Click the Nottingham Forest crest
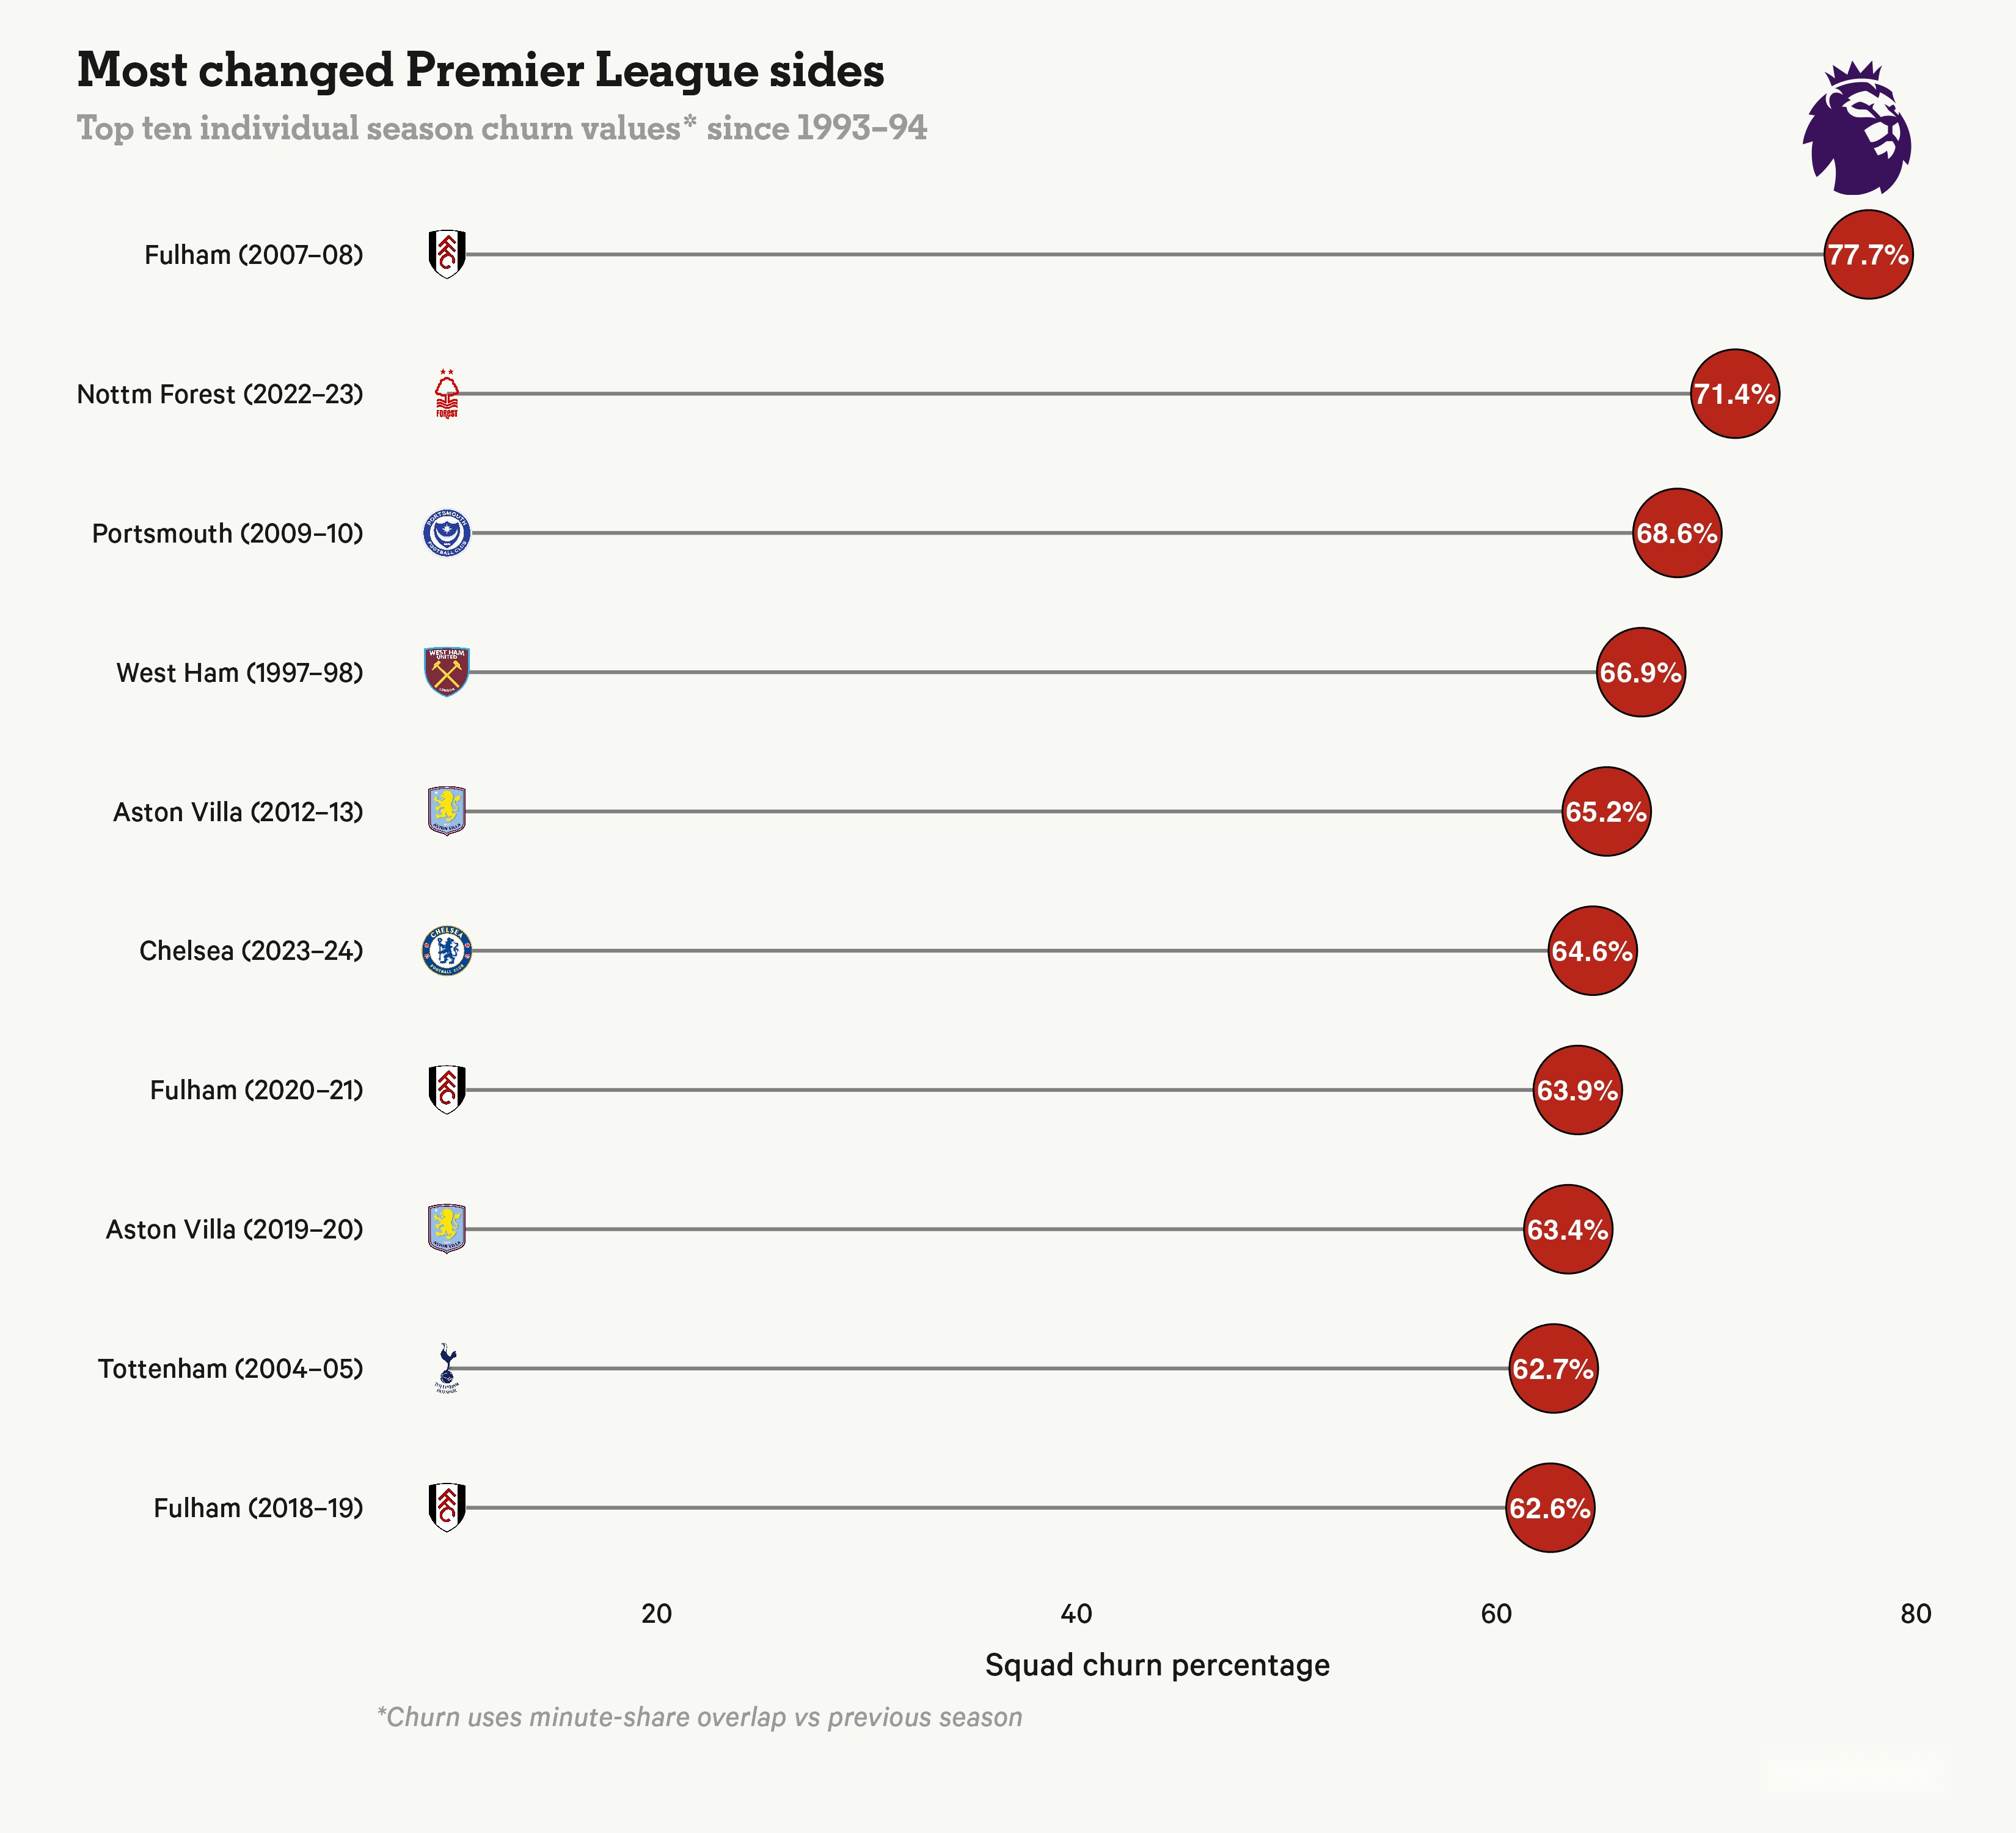The image size is (2016, 1833). [x=446, y=393]
